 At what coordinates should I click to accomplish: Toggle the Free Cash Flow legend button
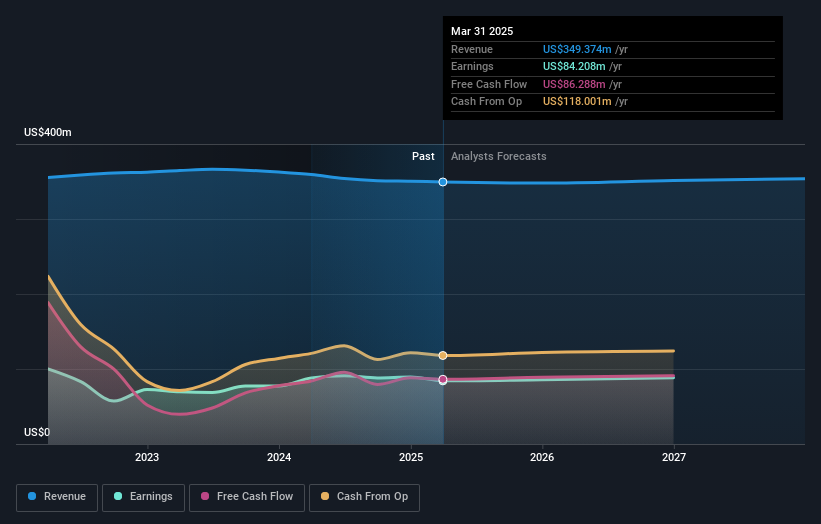click(247, 497)
